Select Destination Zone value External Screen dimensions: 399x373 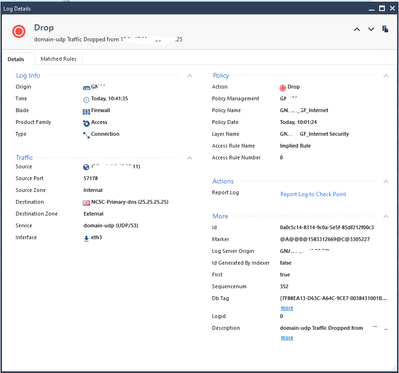pyautogui.click(x=93, y=214)
